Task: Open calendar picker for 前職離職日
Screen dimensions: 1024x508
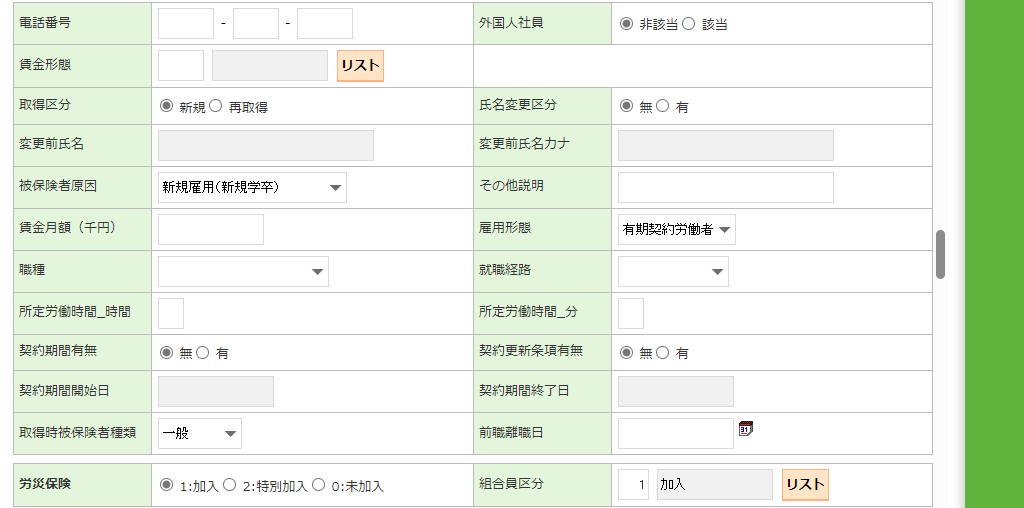Action: (x=745, y=428)
